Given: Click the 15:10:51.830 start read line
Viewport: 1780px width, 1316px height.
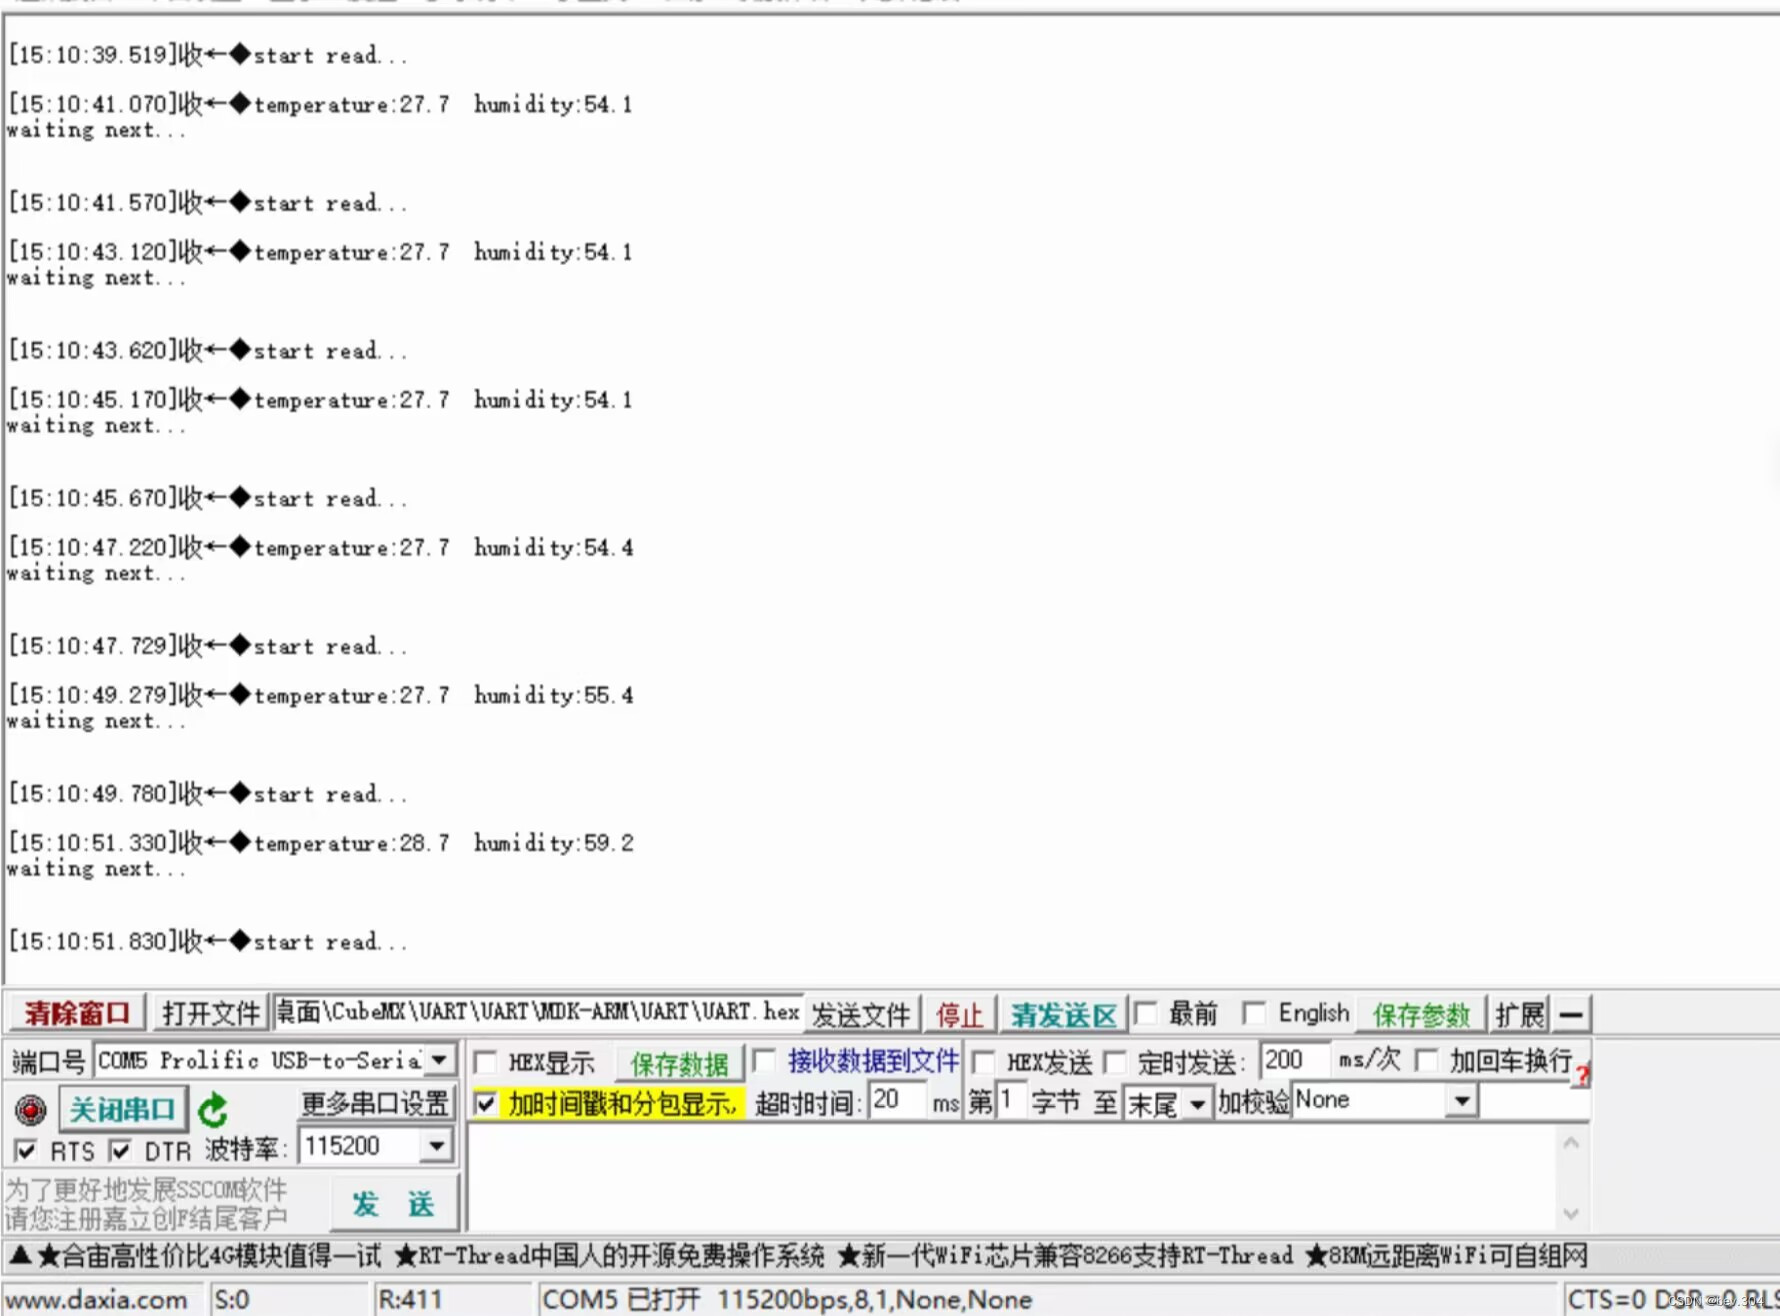Looking at the screenshot, I should [208, 941].
